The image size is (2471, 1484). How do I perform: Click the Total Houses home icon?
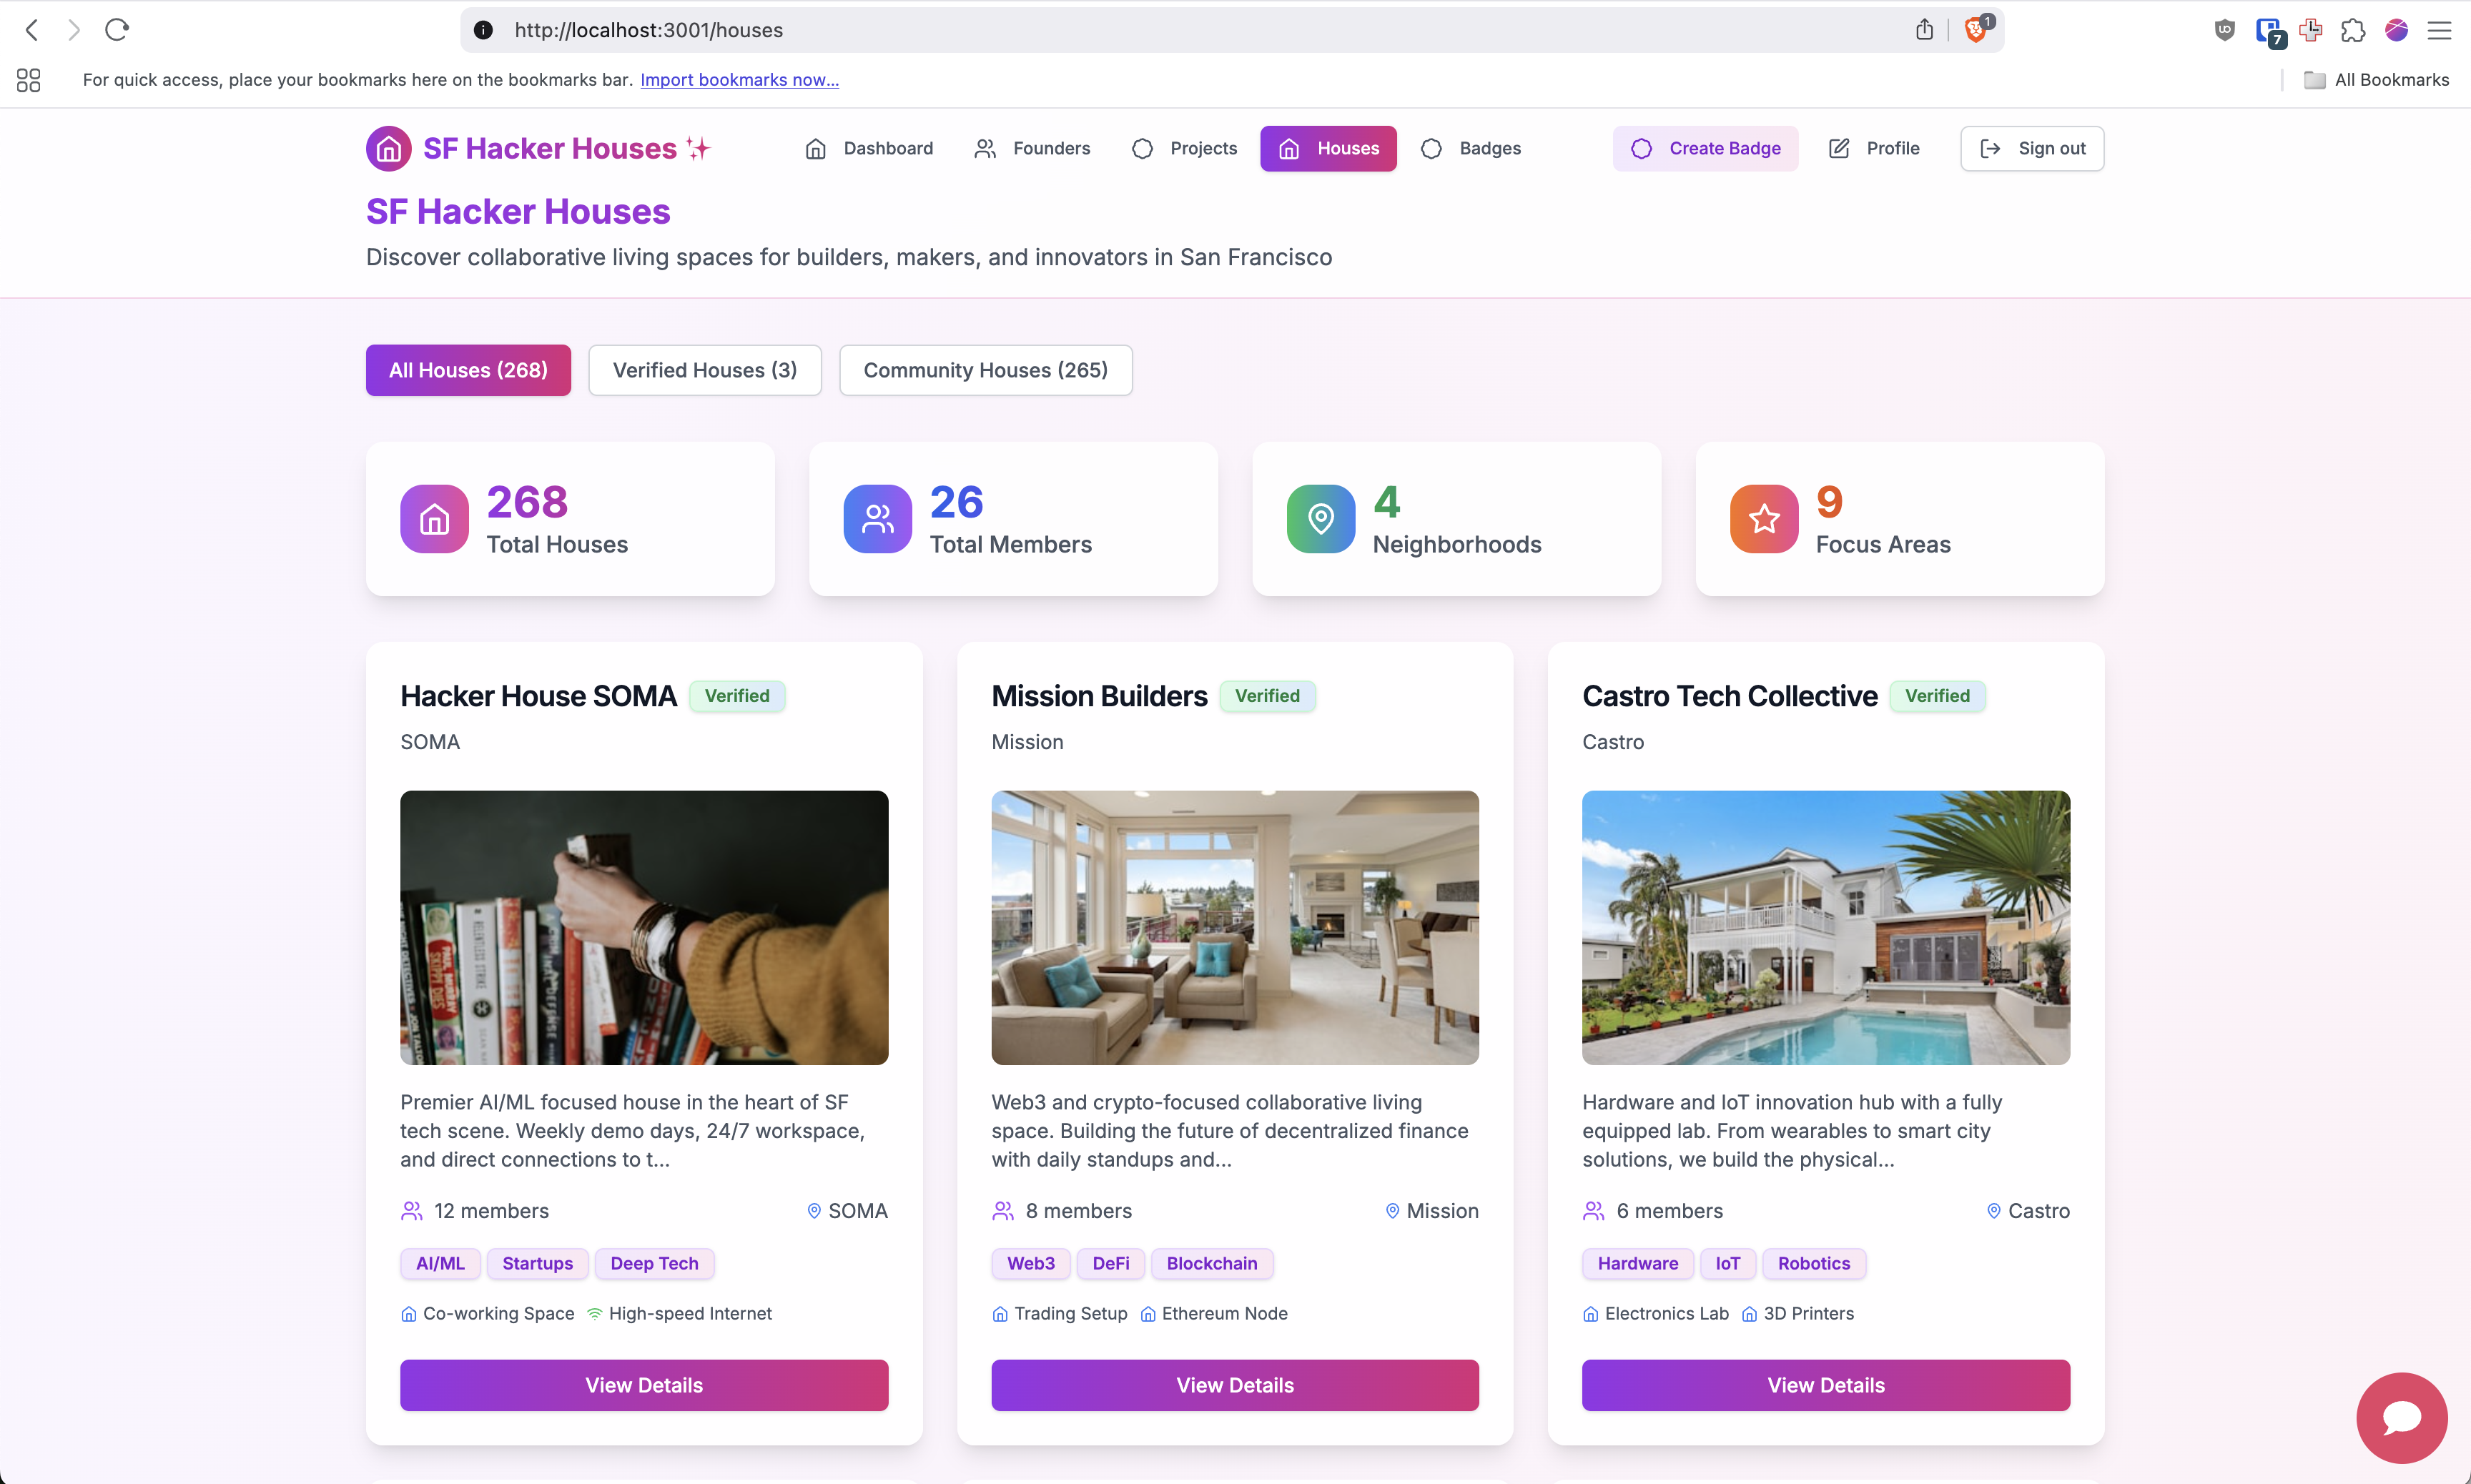click(434, 519)
